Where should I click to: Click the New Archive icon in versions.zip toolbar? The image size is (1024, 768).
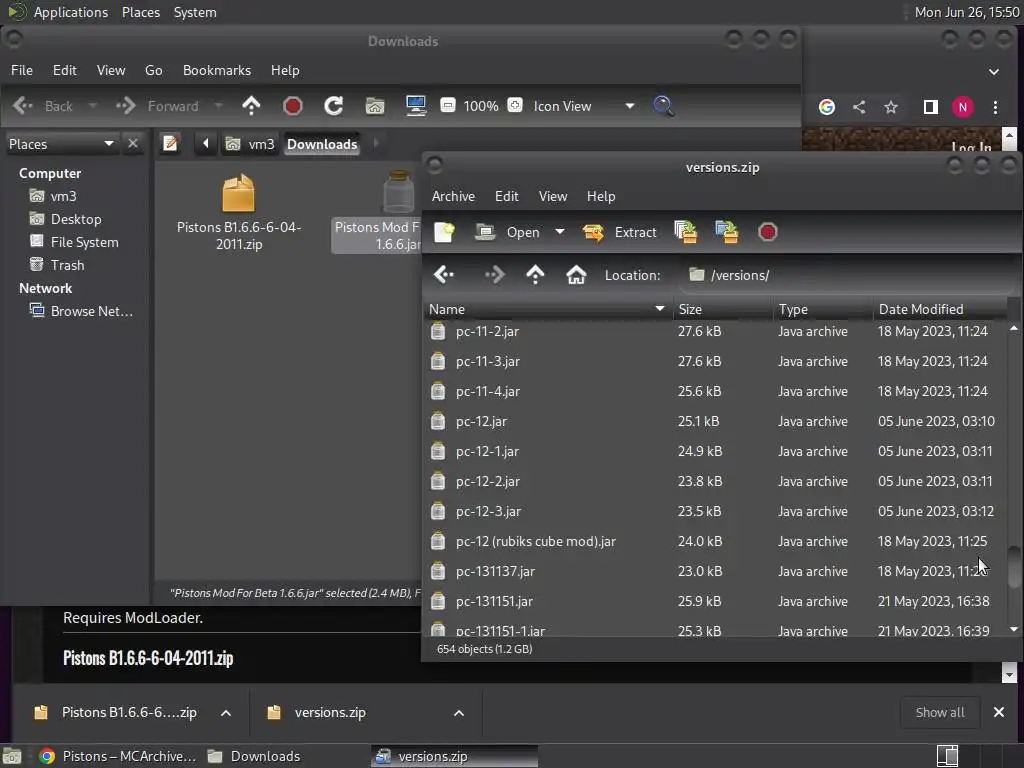[445, 232]
